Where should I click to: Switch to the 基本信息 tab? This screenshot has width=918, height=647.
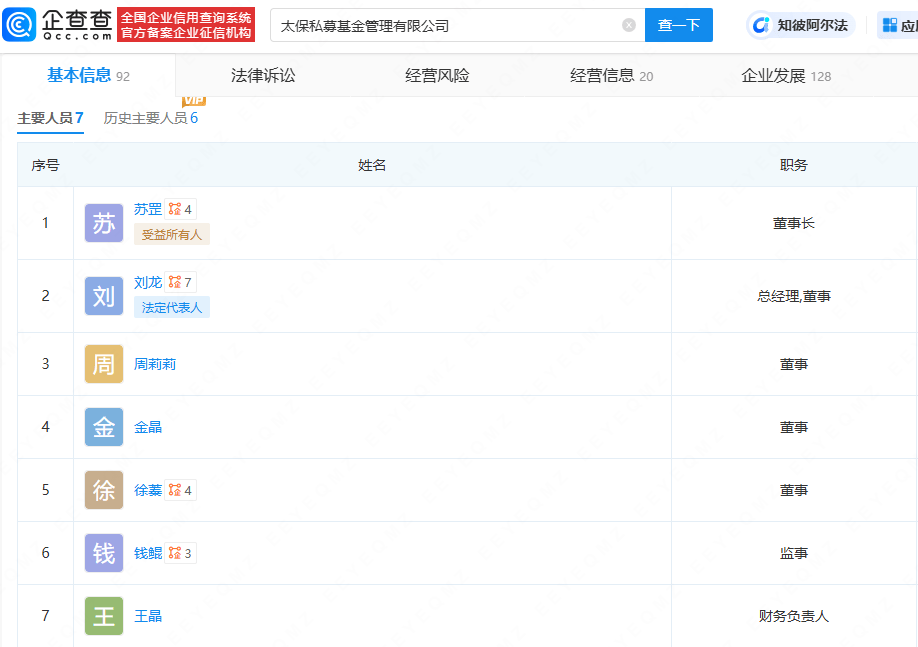click(88, 76)
